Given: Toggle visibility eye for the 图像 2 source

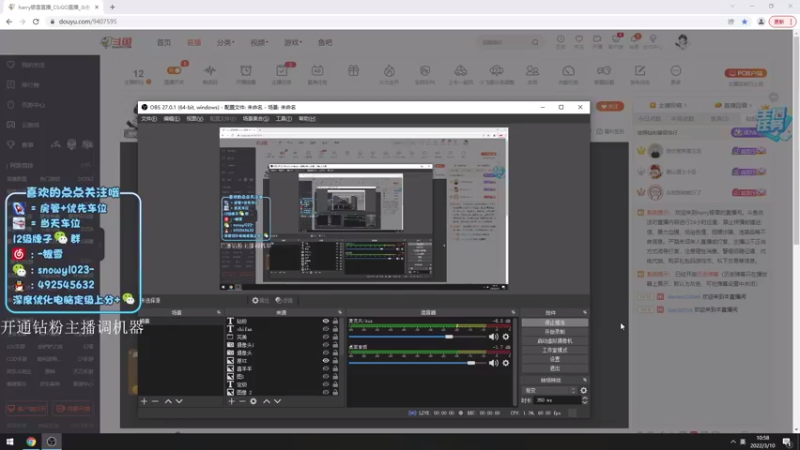Looking at the screenshot, I should point(326,392).
